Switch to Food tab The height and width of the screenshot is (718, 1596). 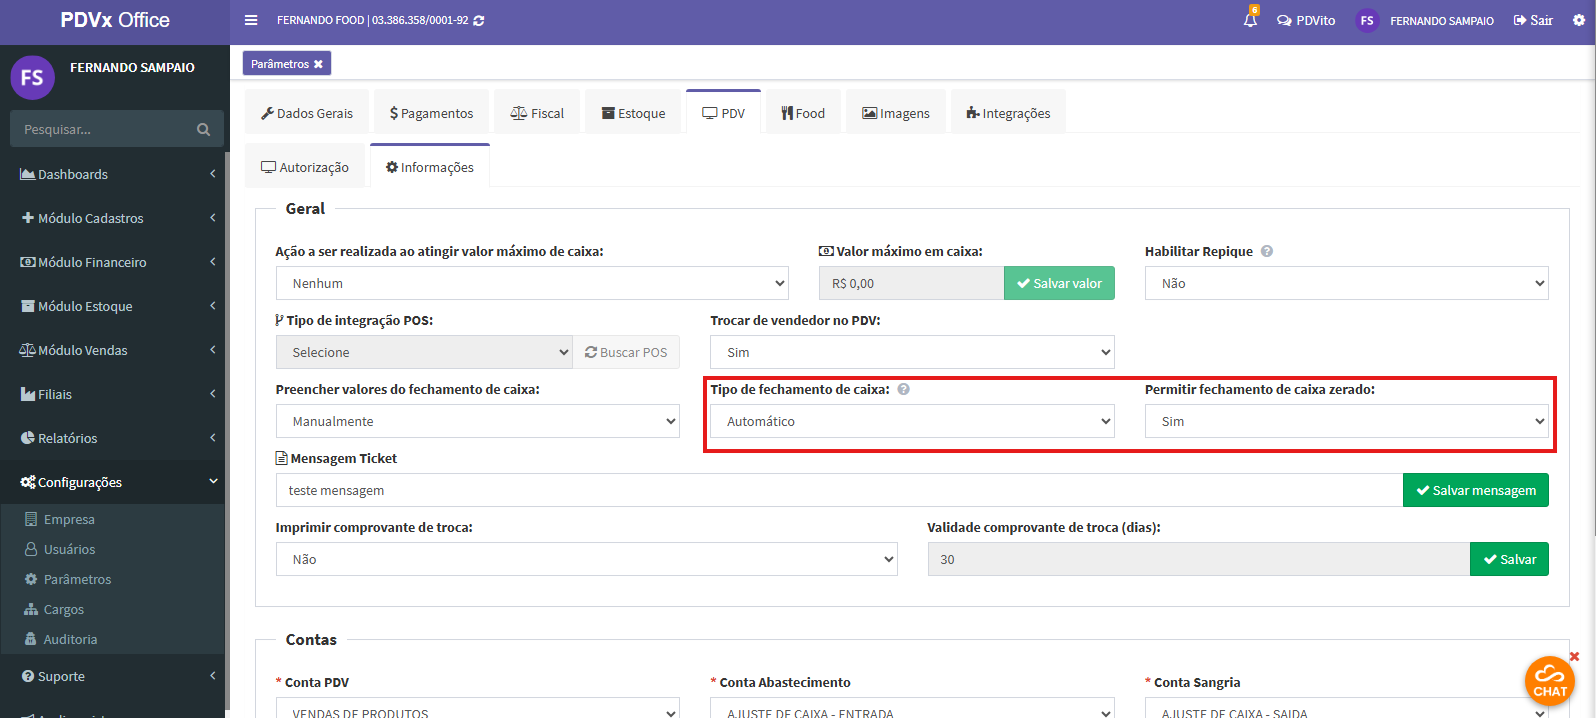pyautogui.click(x=803, y=113)
